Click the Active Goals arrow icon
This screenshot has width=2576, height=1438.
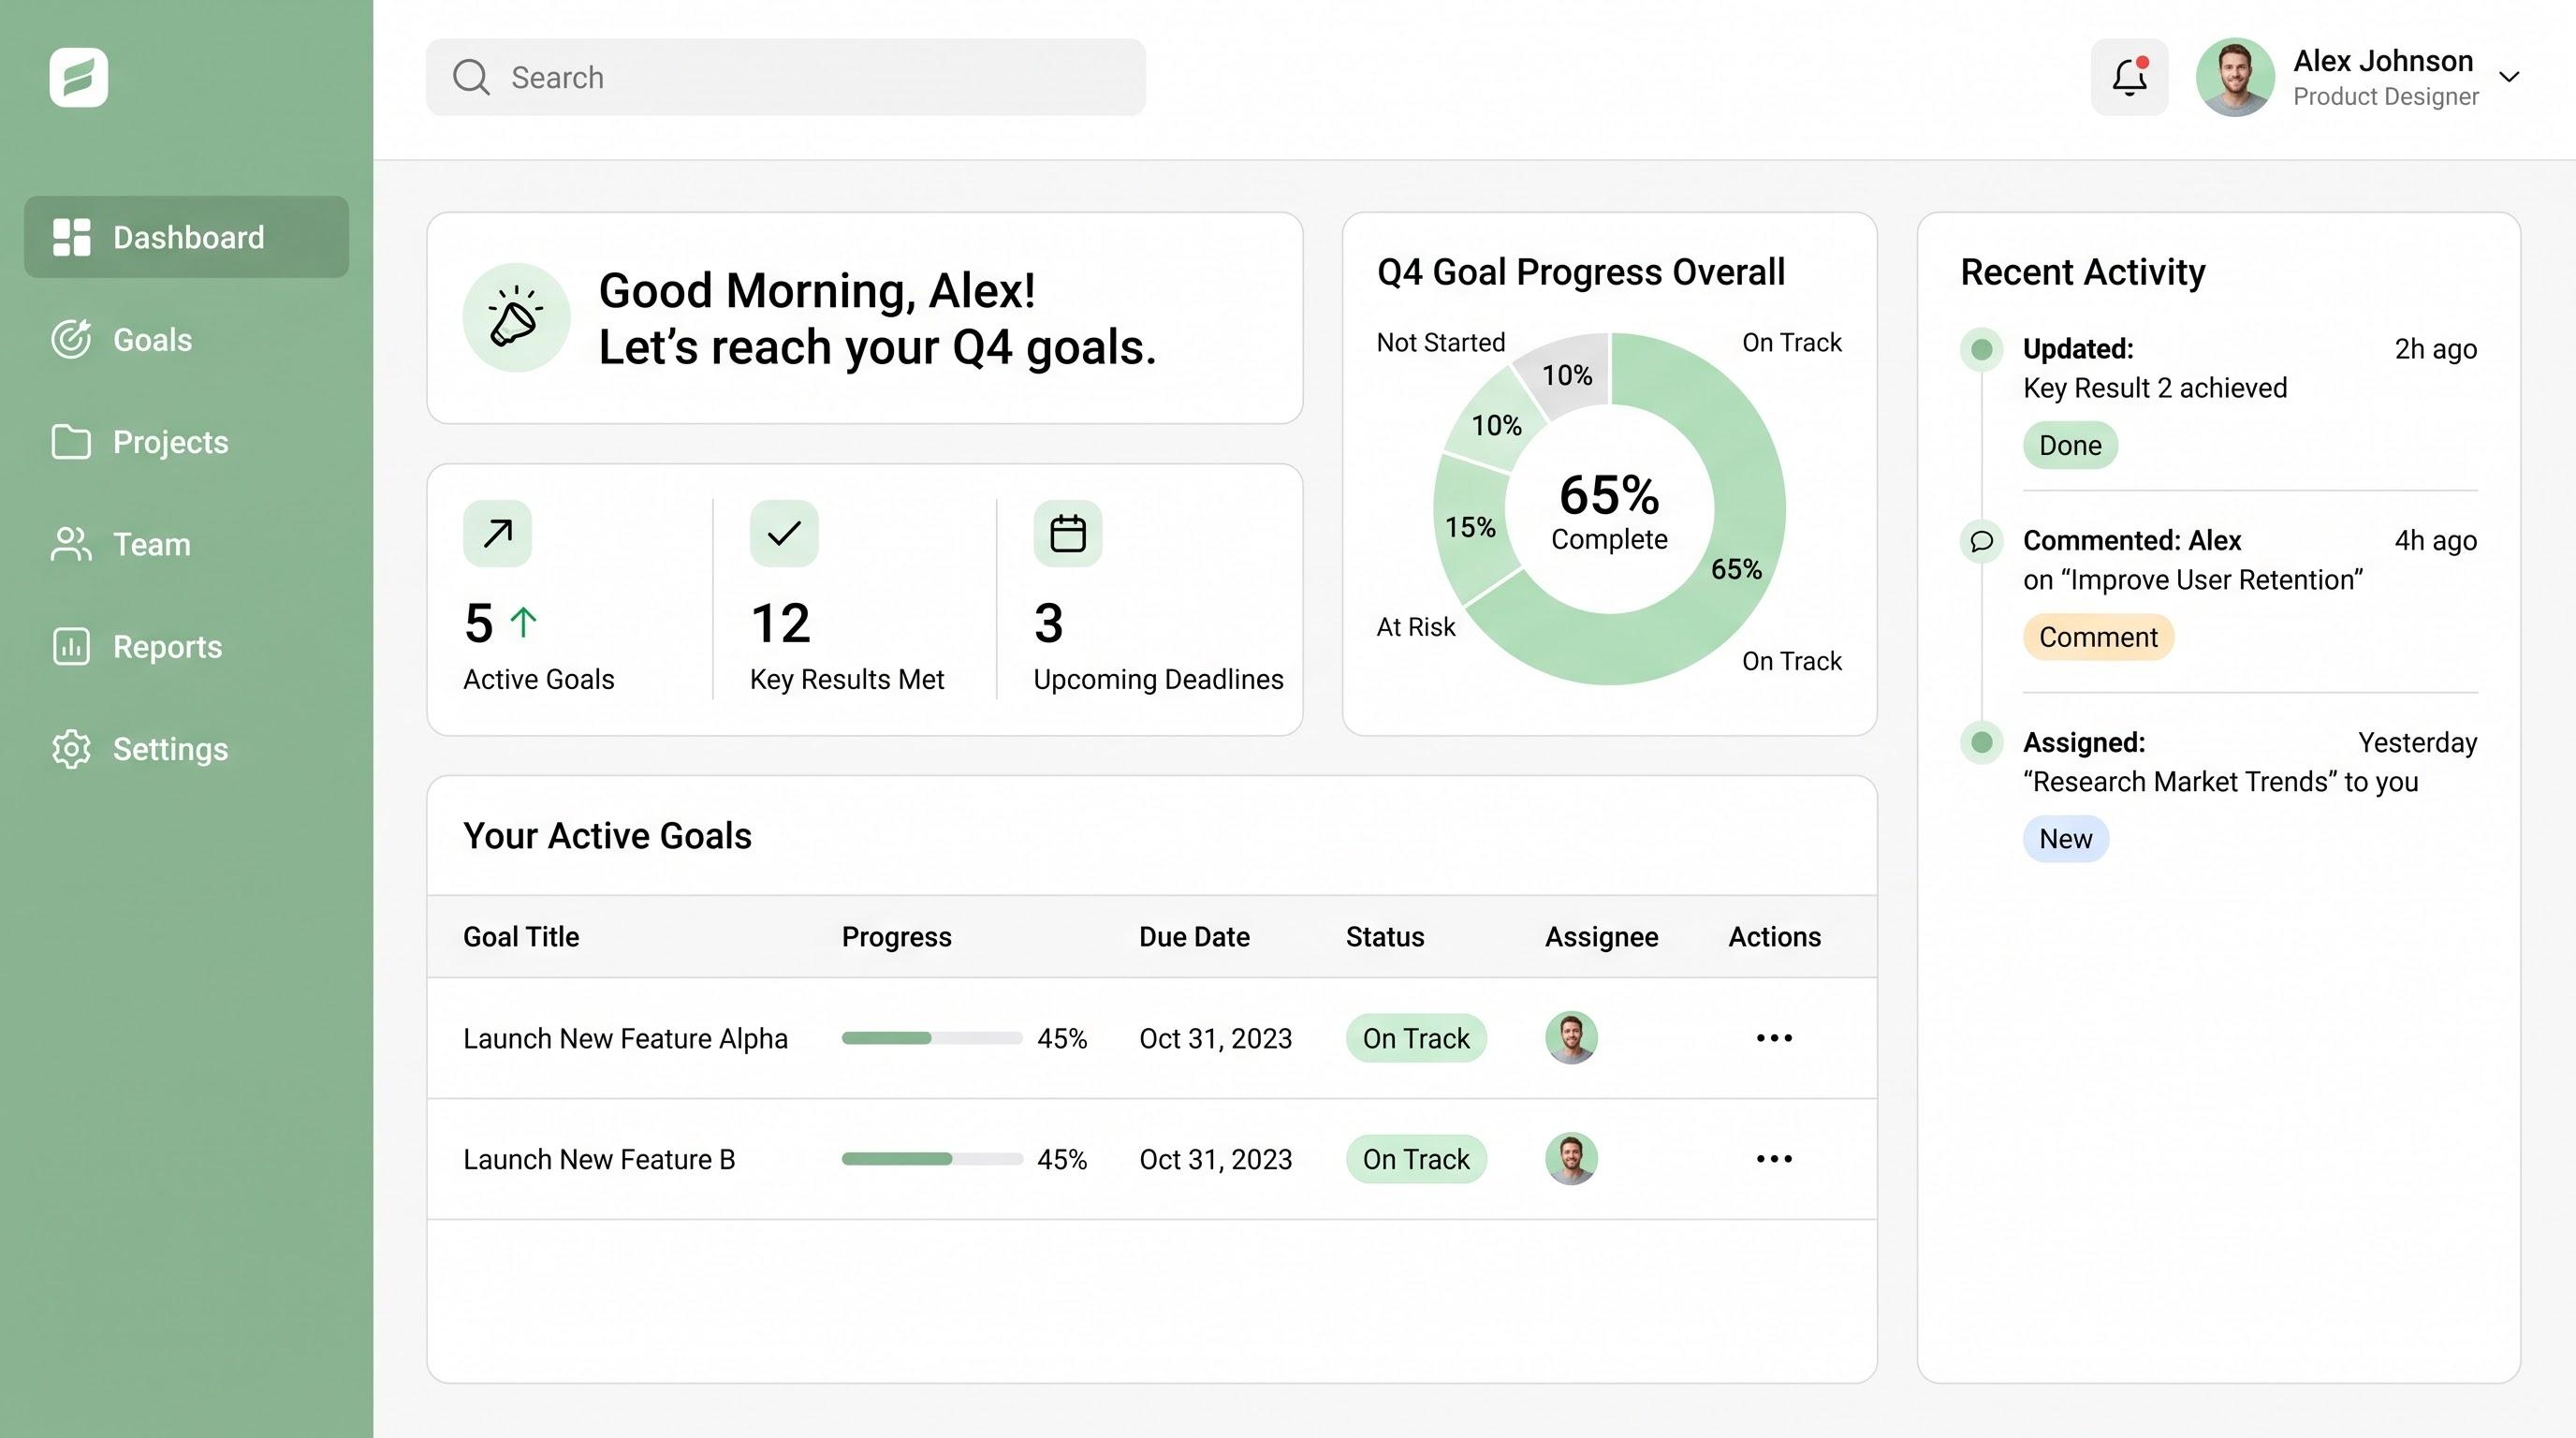coord(497,533)
